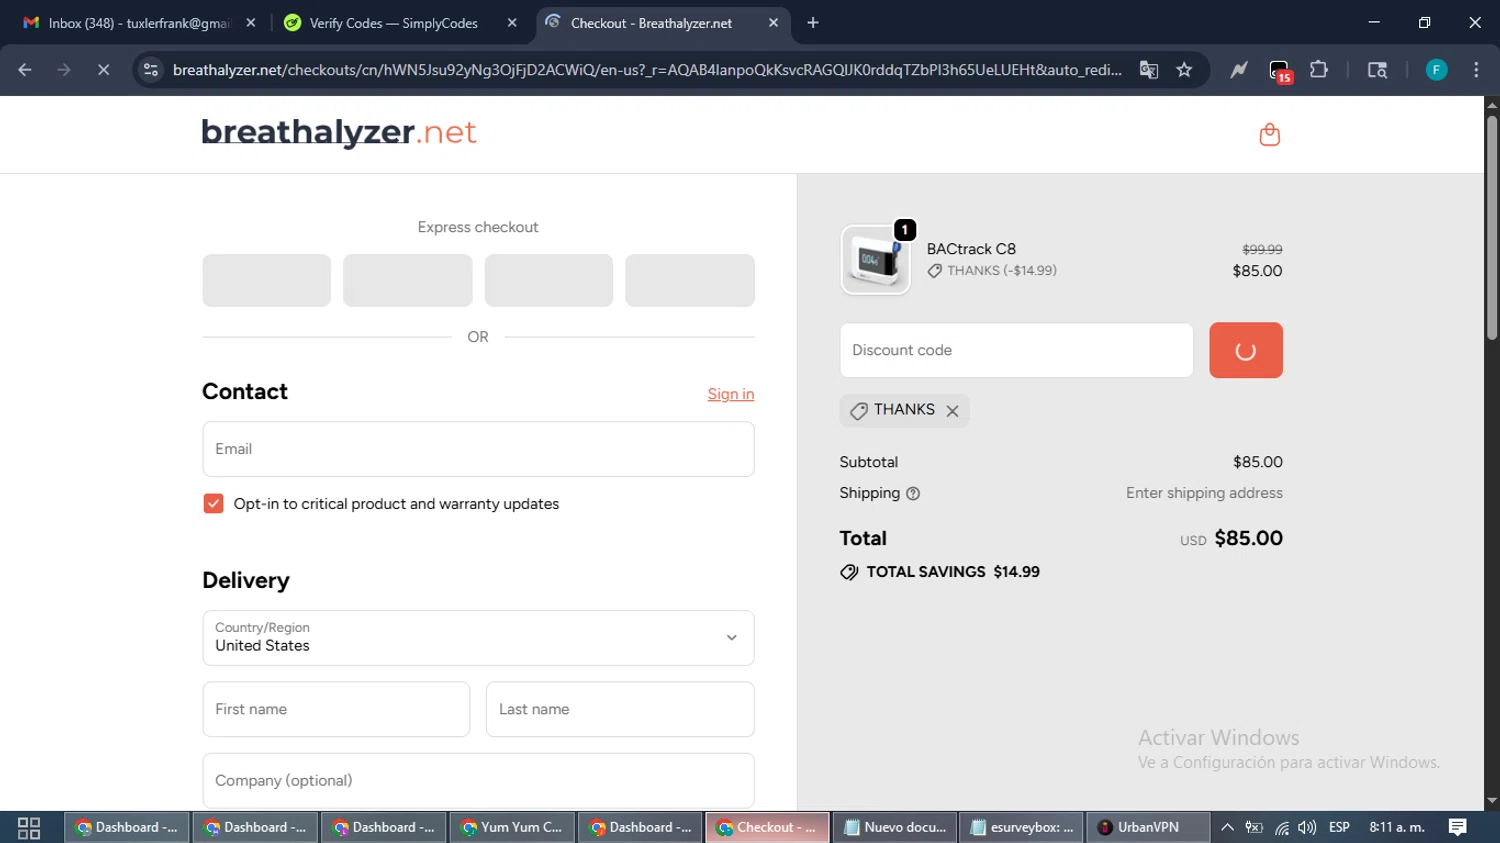Viewport: 1500px width, 843px height.
Task: Click the address bar URL
Action: (647, 70)
